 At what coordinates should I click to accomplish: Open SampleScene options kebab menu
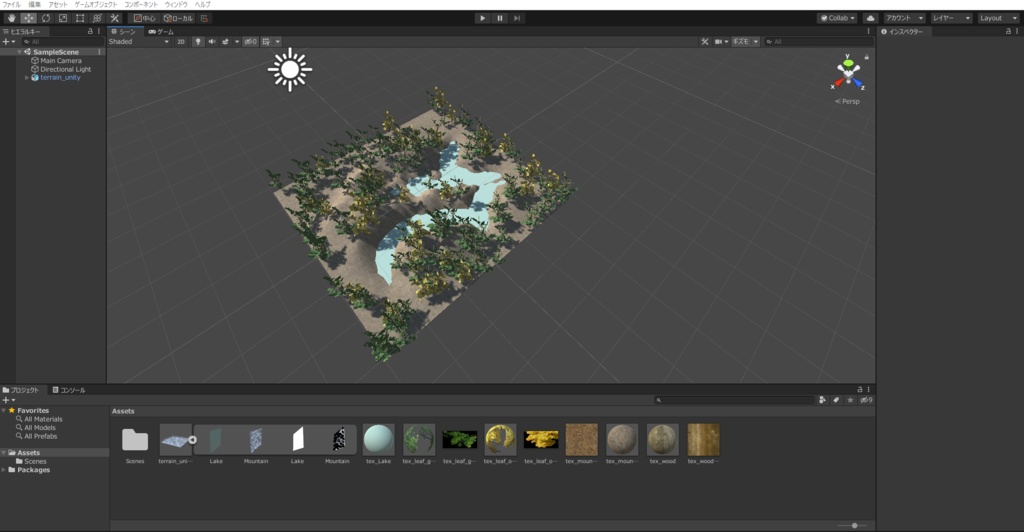point(99,52)
